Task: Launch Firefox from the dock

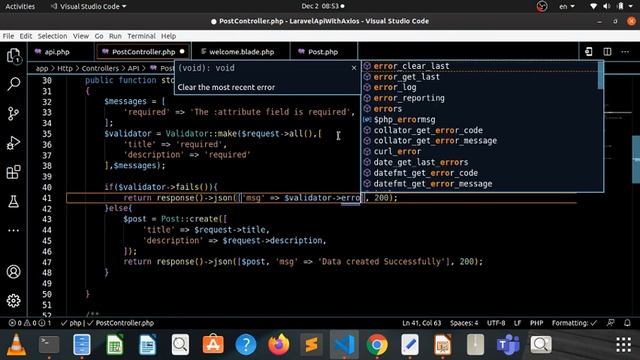Action: tap(279, 345)
